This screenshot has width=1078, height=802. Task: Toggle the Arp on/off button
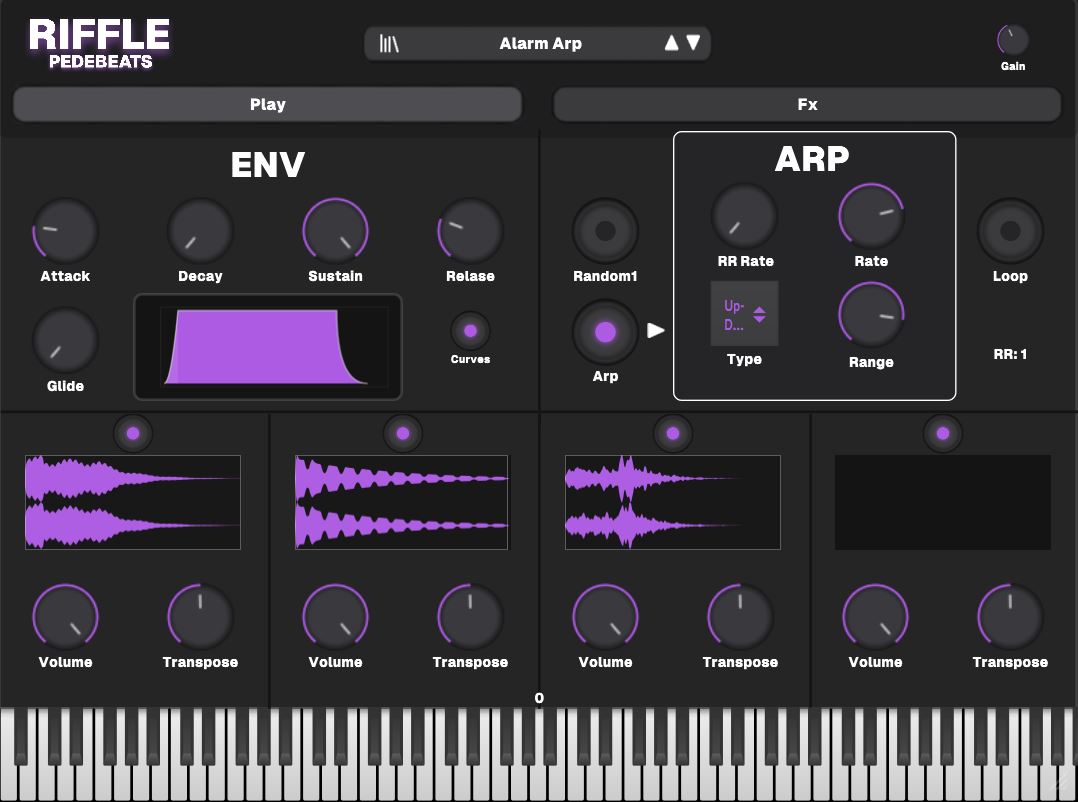605,332
